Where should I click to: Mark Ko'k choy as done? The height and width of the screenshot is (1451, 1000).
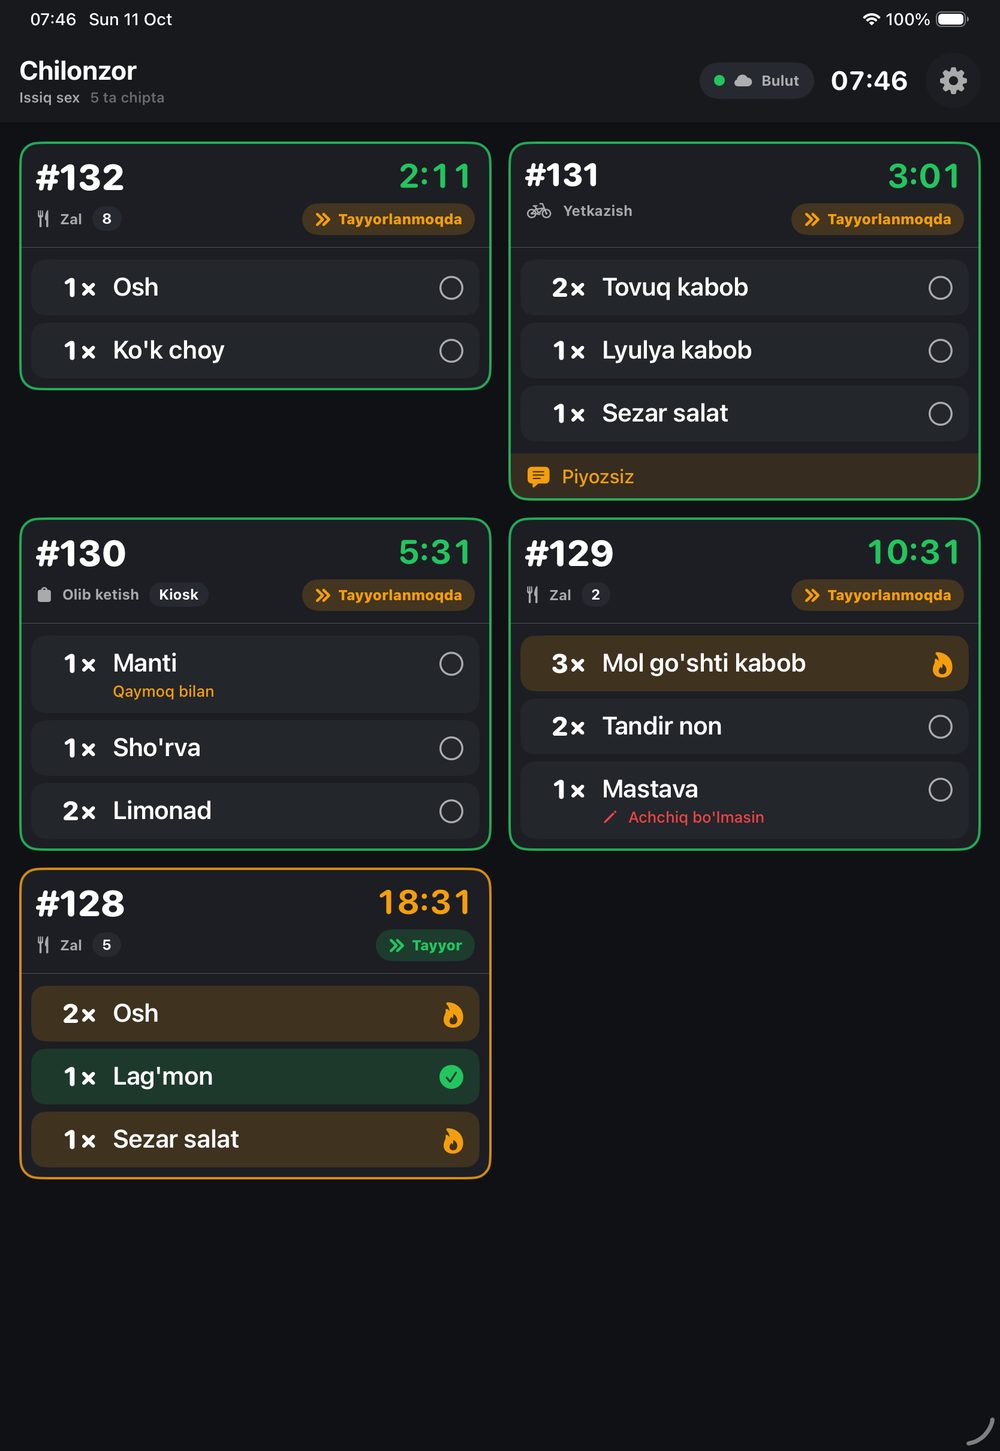click(x=452, y=351)
